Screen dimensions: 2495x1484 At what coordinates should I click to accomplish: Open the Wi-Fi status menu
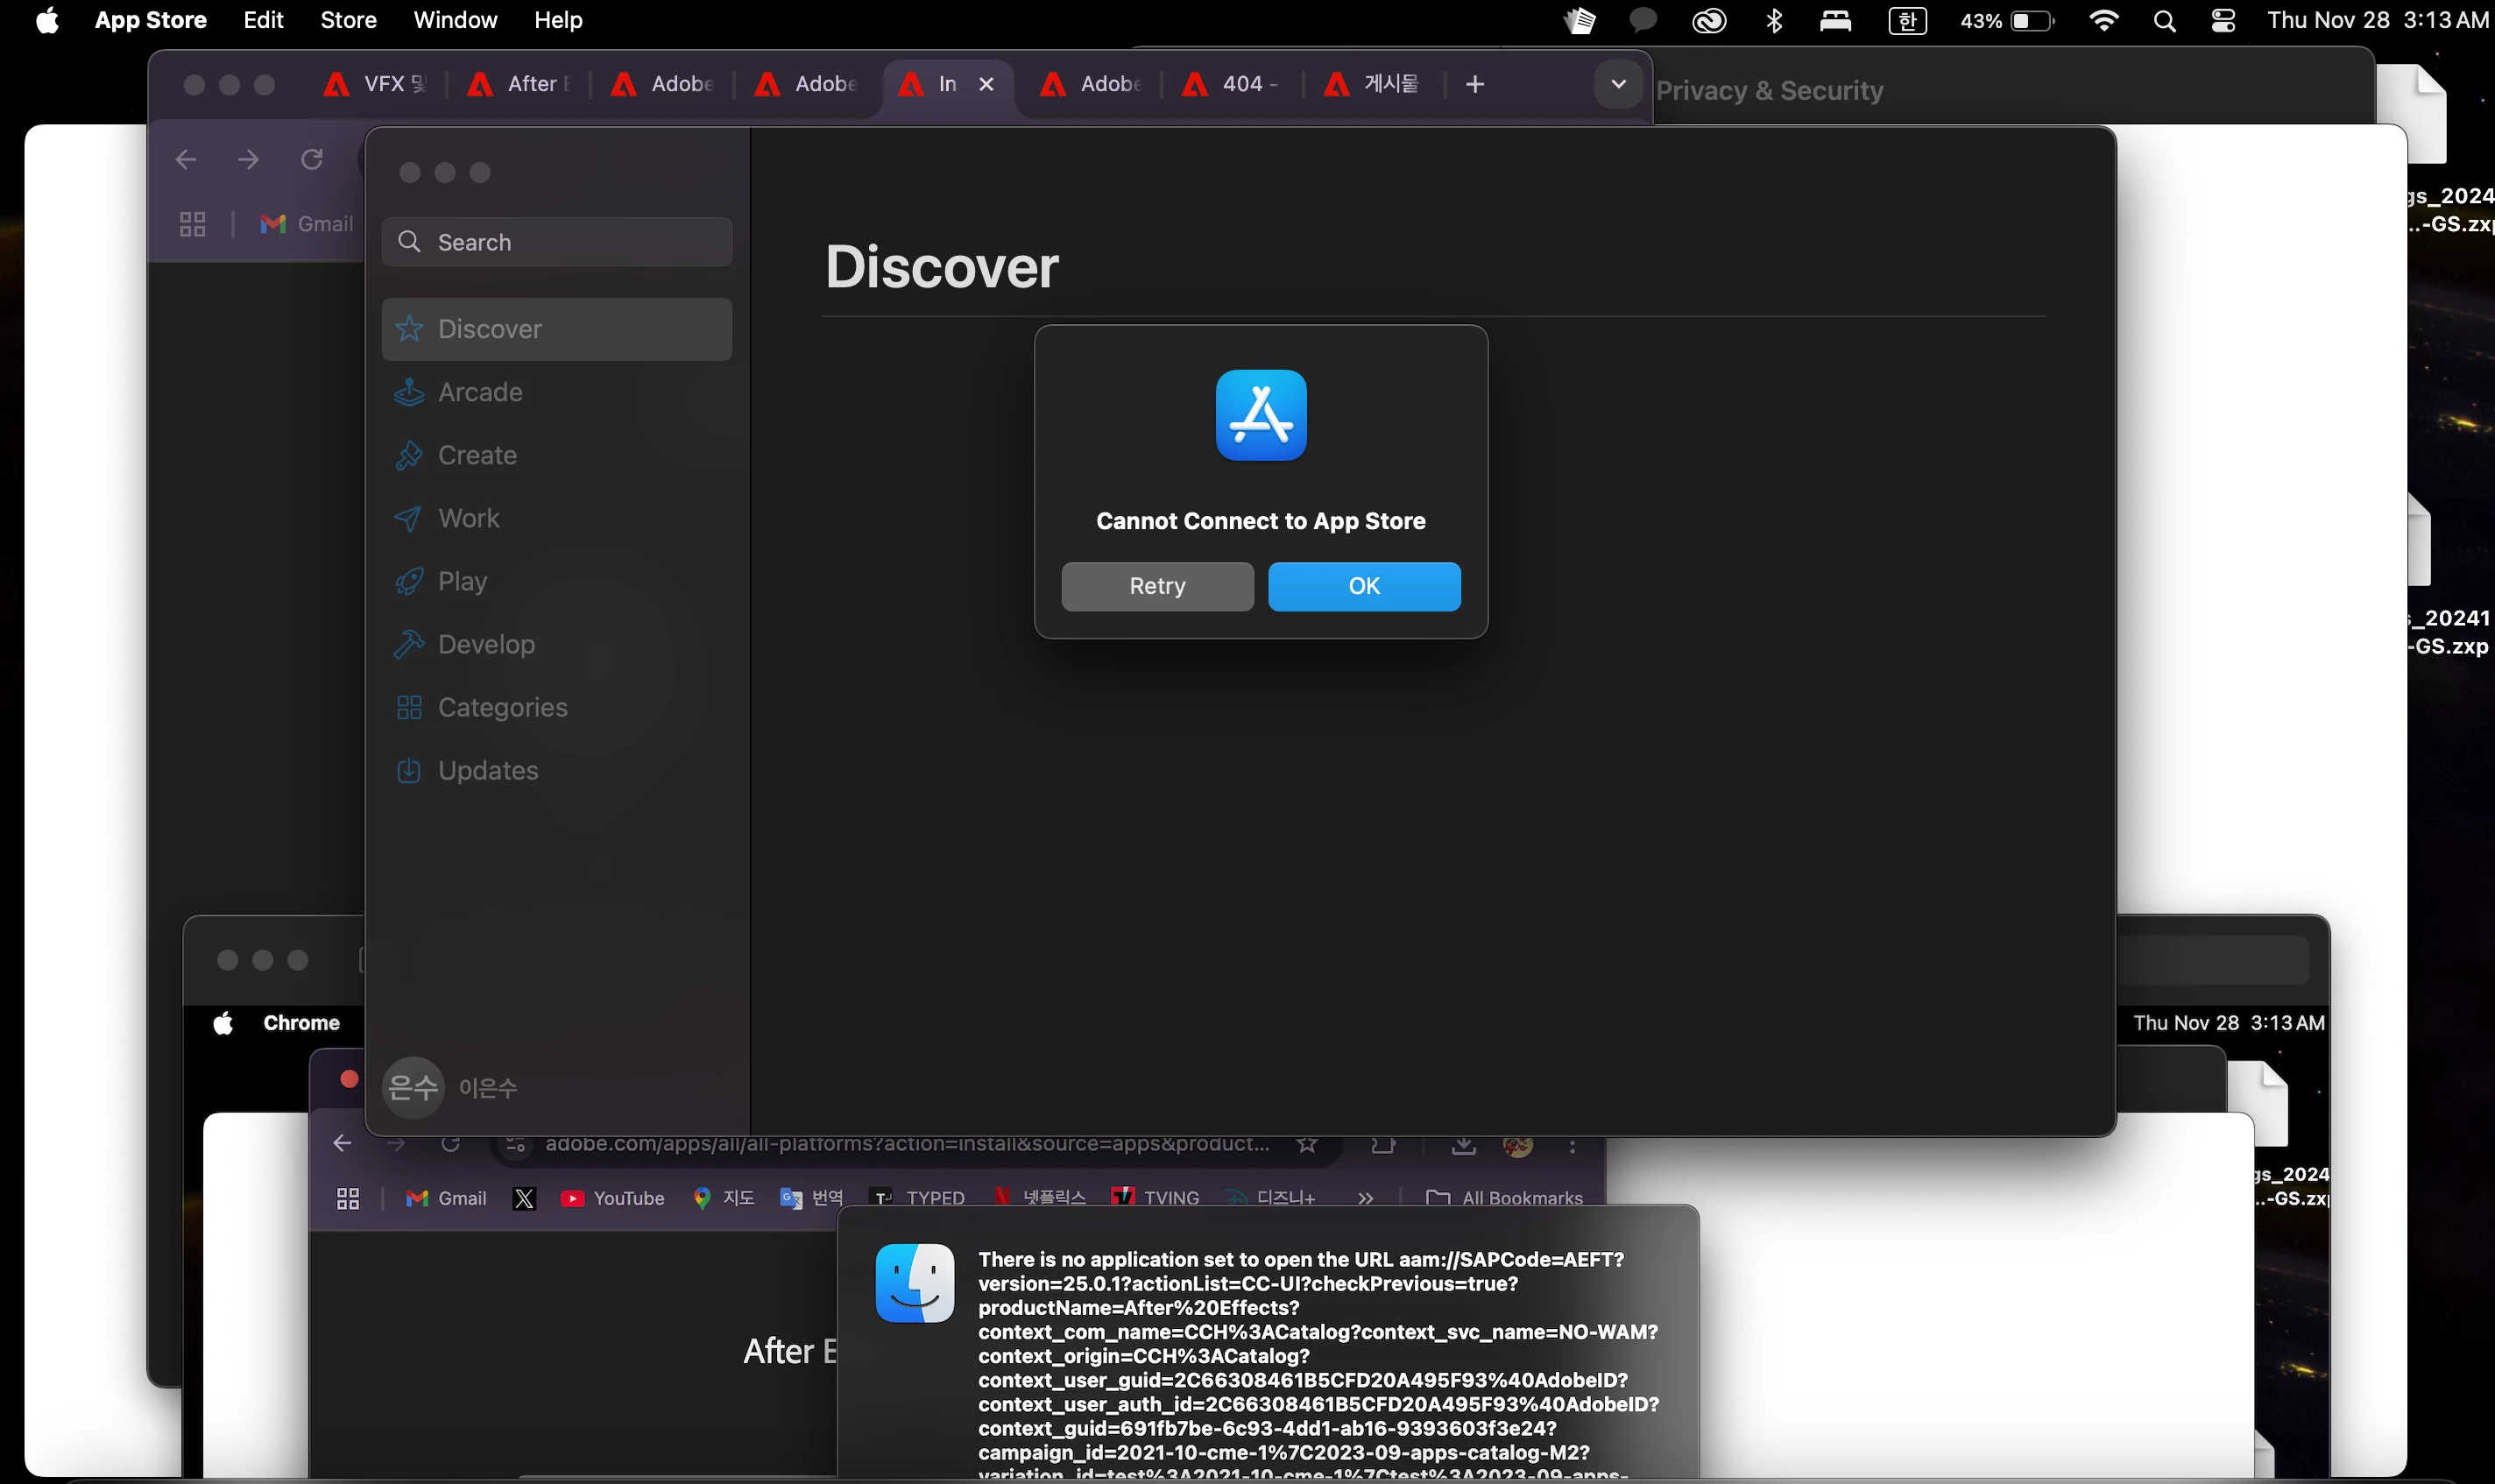[2103, 20]
